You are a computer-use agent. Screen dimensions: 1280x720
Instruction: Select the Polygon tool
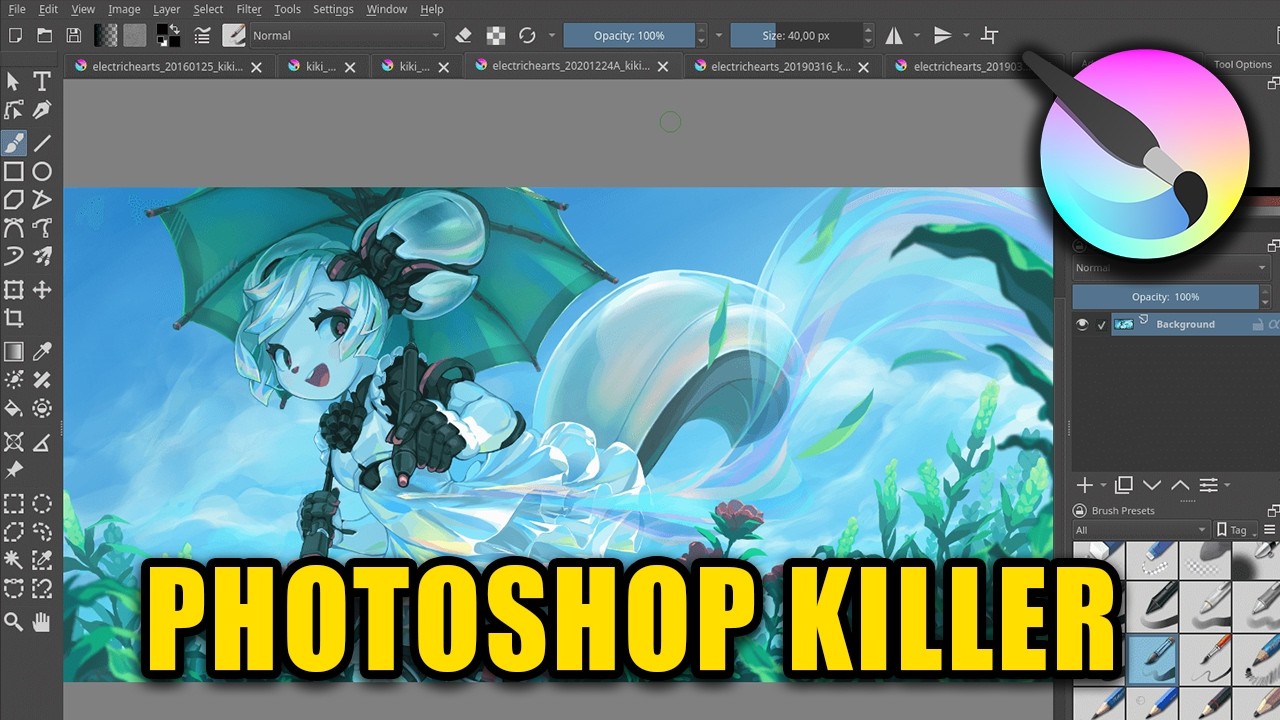pyautogui.click(x=14, y=200)
